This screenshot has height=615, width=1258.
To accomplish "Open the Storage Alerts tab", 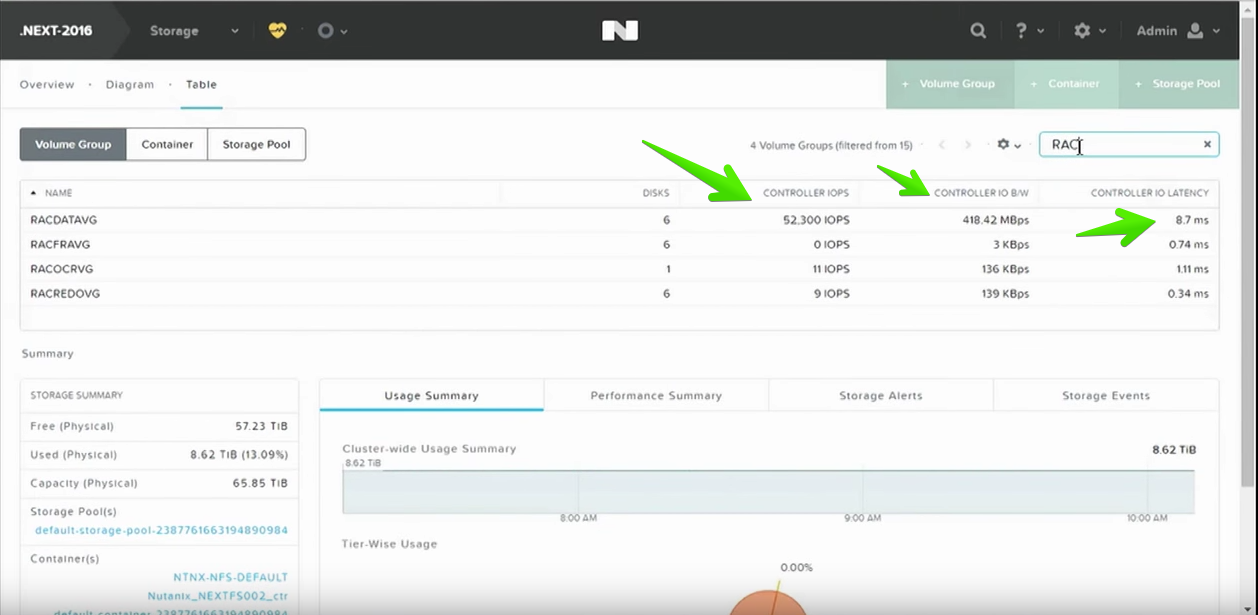I will pyautogui.click(x=881, y=395).
